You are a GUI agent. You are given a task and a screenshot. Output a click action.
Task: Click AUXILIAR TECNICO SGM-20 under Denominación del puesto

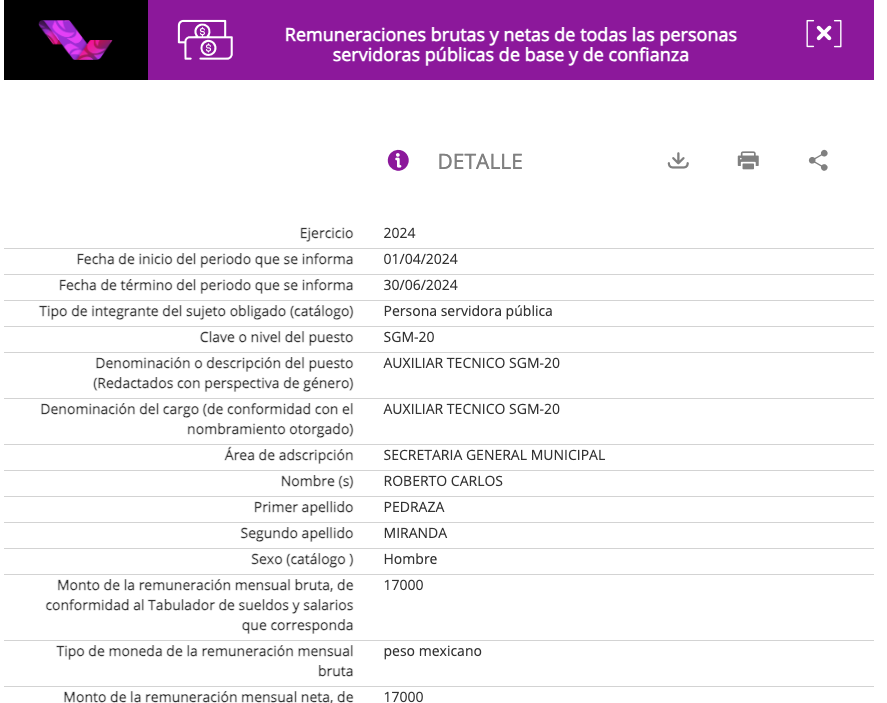[472, 363]
